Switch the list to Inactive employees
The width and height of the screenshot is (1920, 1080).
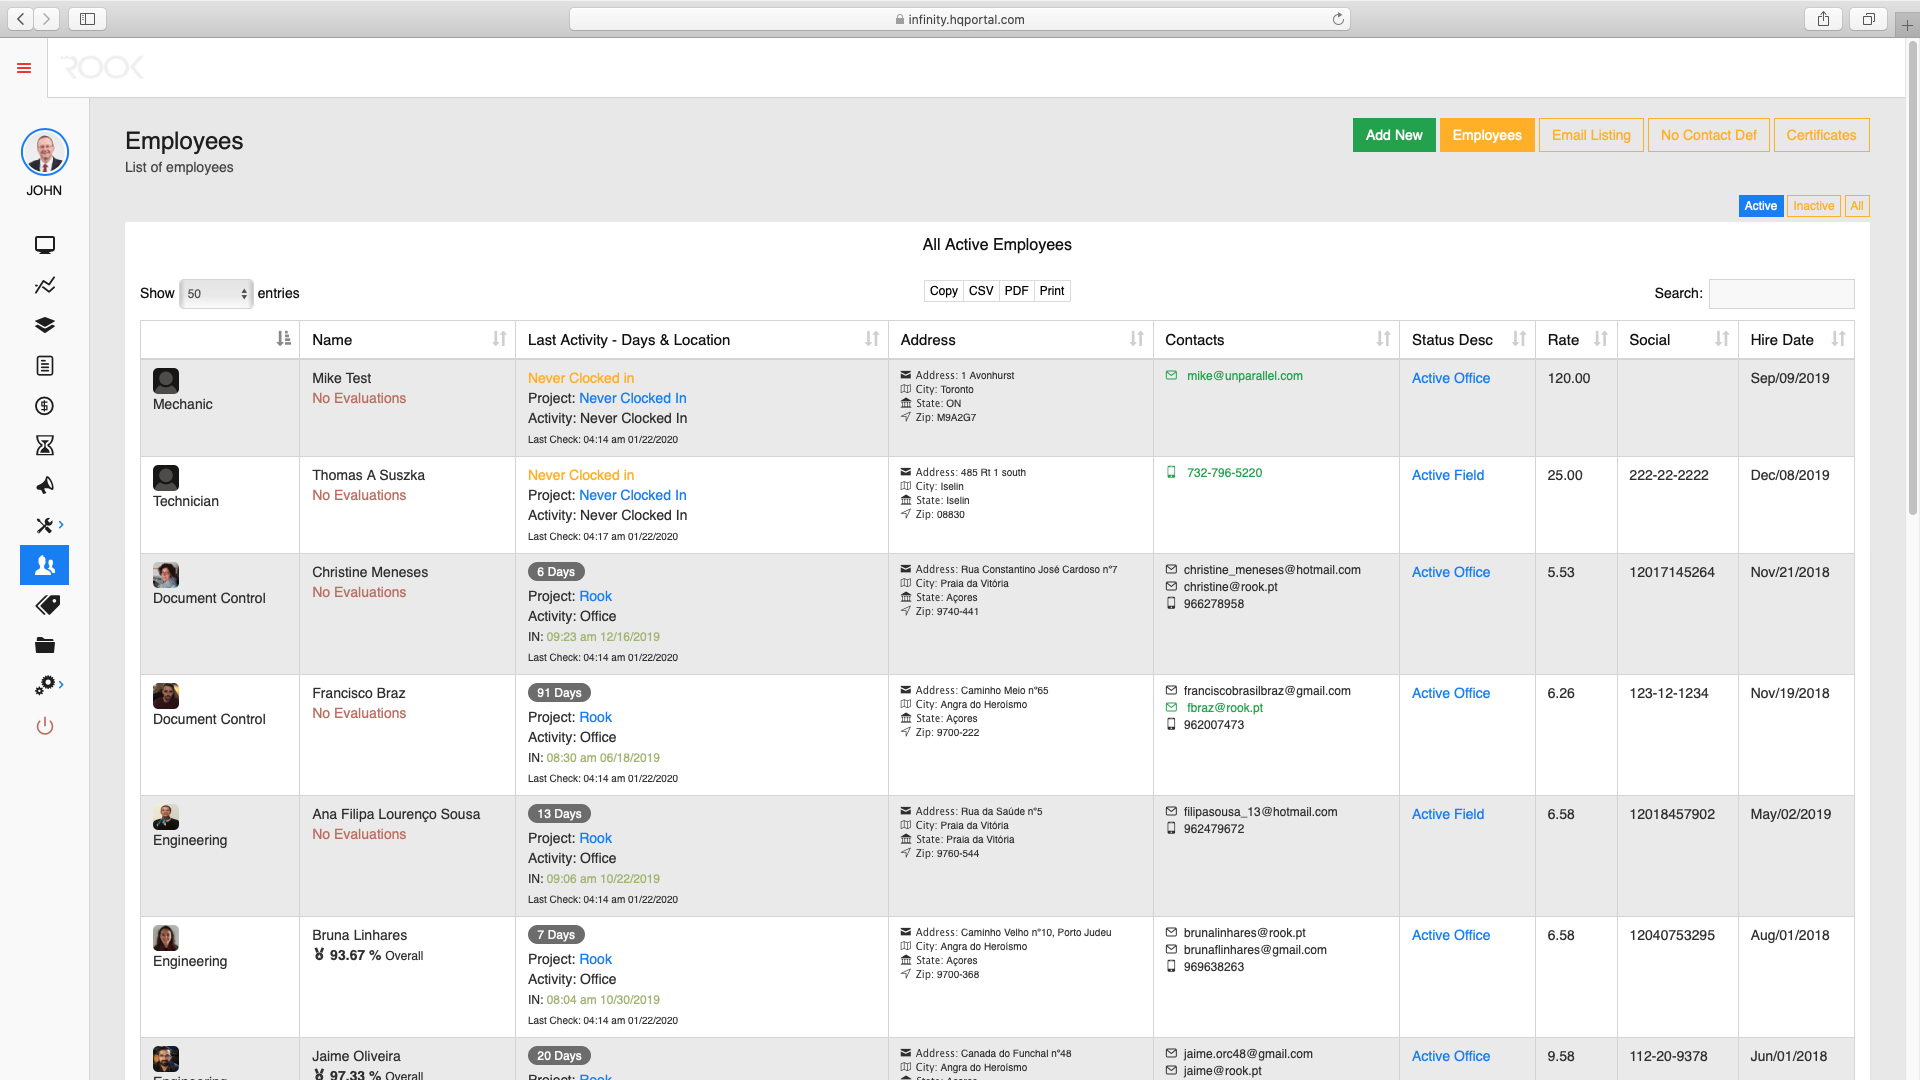(x=1813, y=206)
